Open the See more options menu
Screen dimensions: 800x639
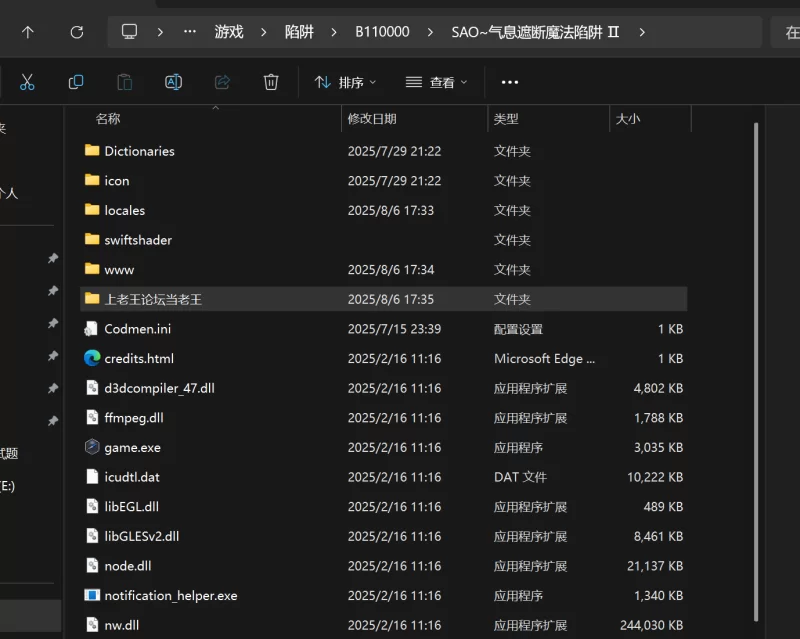pyautogui.click(x=510, y=82)
